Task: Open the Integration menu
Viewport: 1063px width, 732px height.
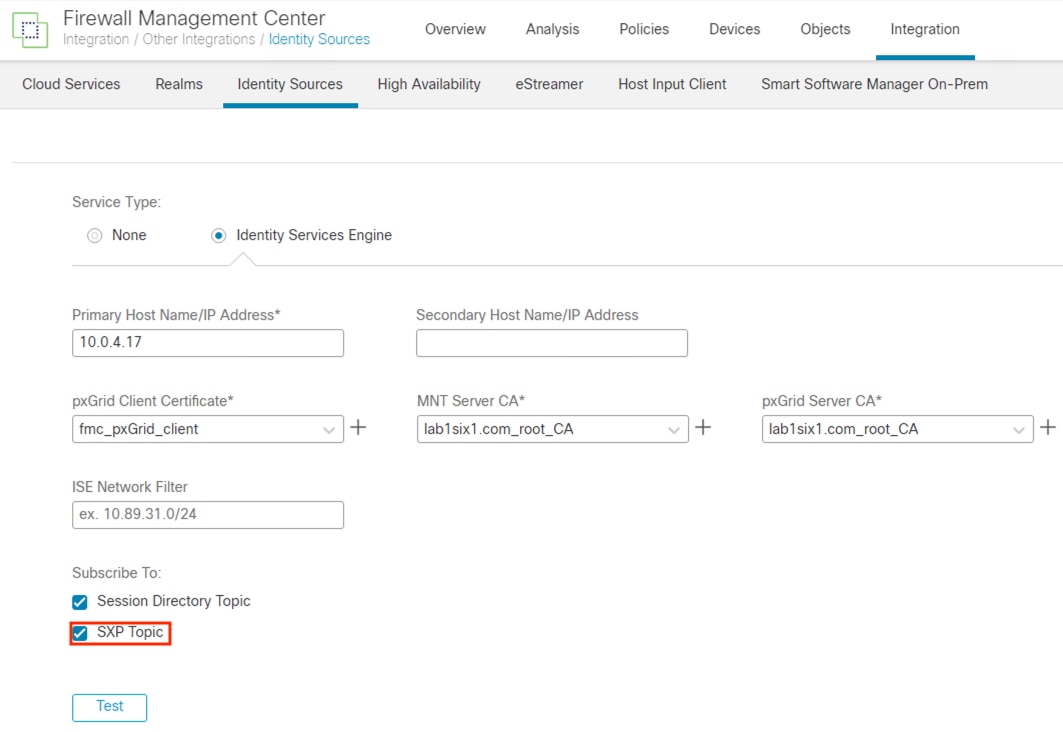Action: pyautogui.click(x=925, y=29)
